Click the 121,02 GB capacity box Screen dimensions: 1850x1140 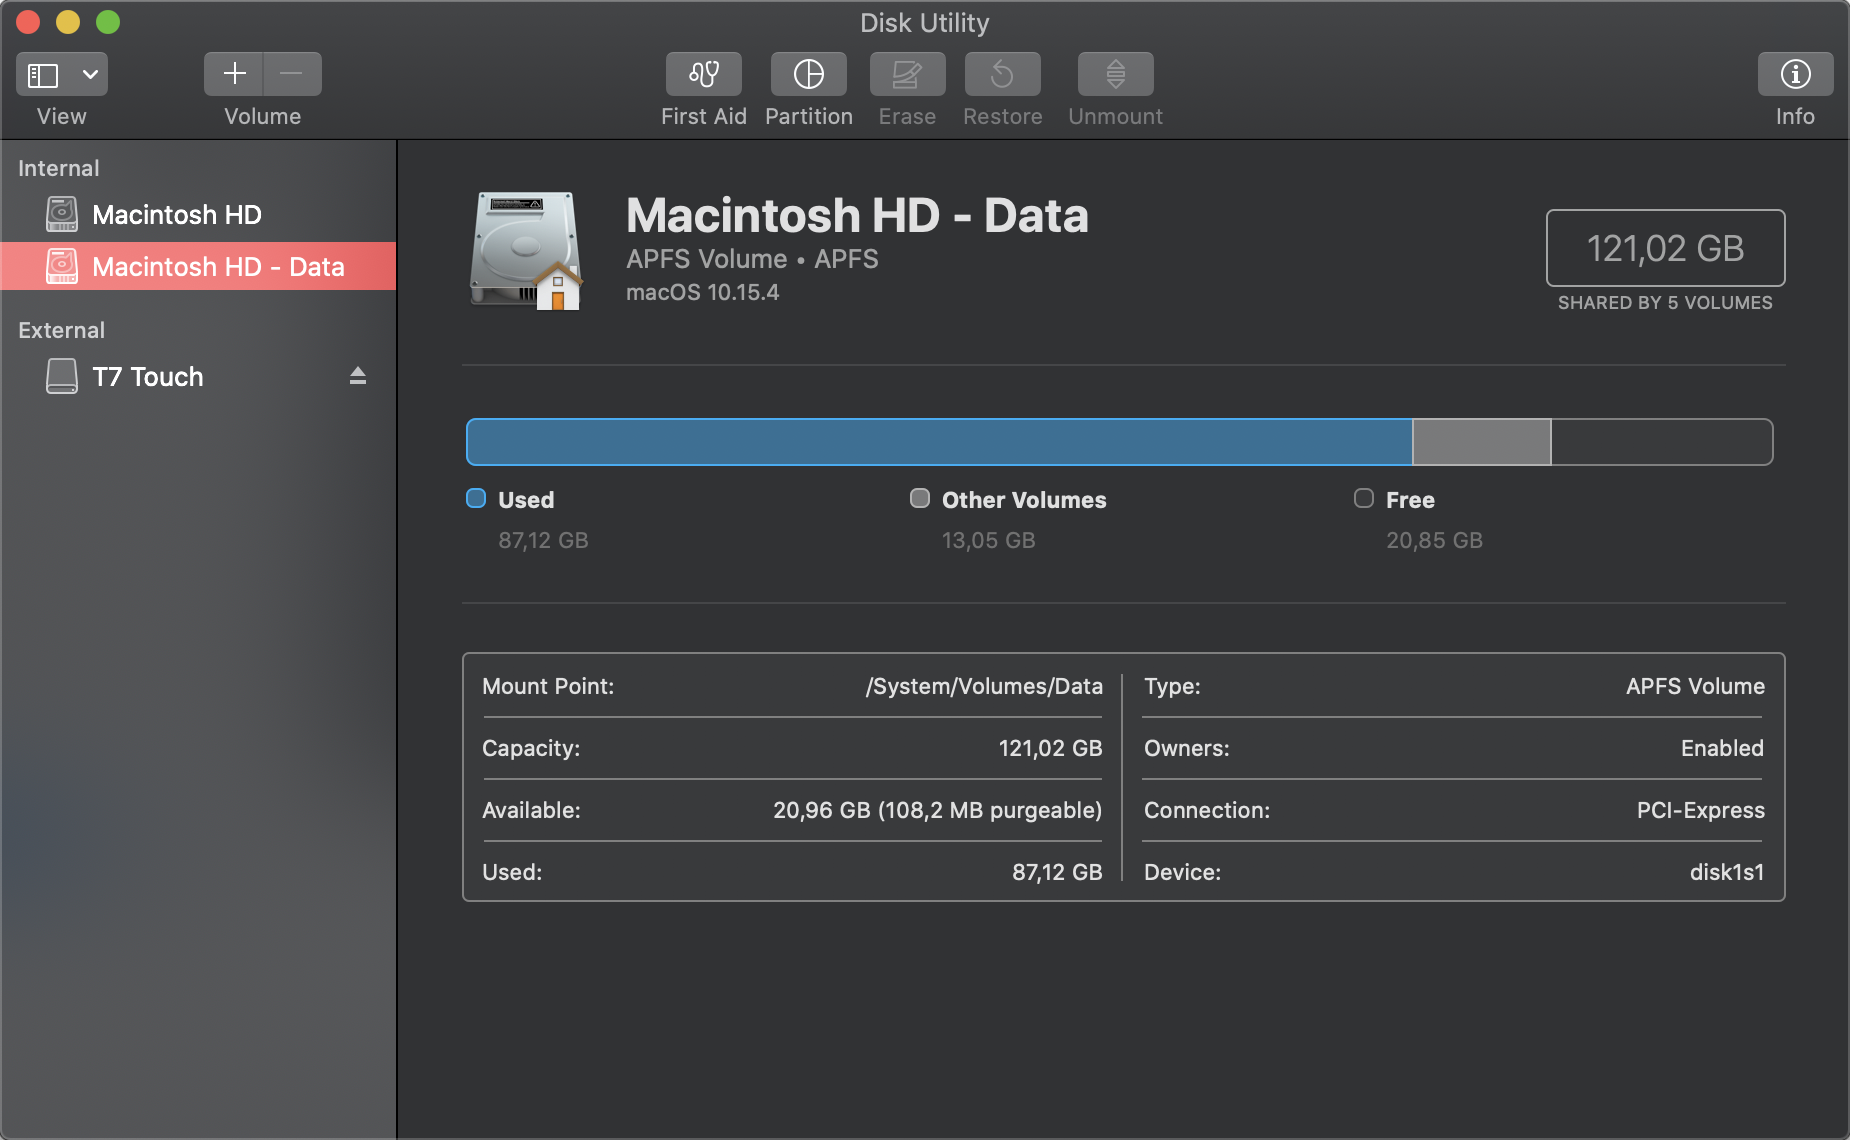pyautogui.click(x=1665, y=248)
